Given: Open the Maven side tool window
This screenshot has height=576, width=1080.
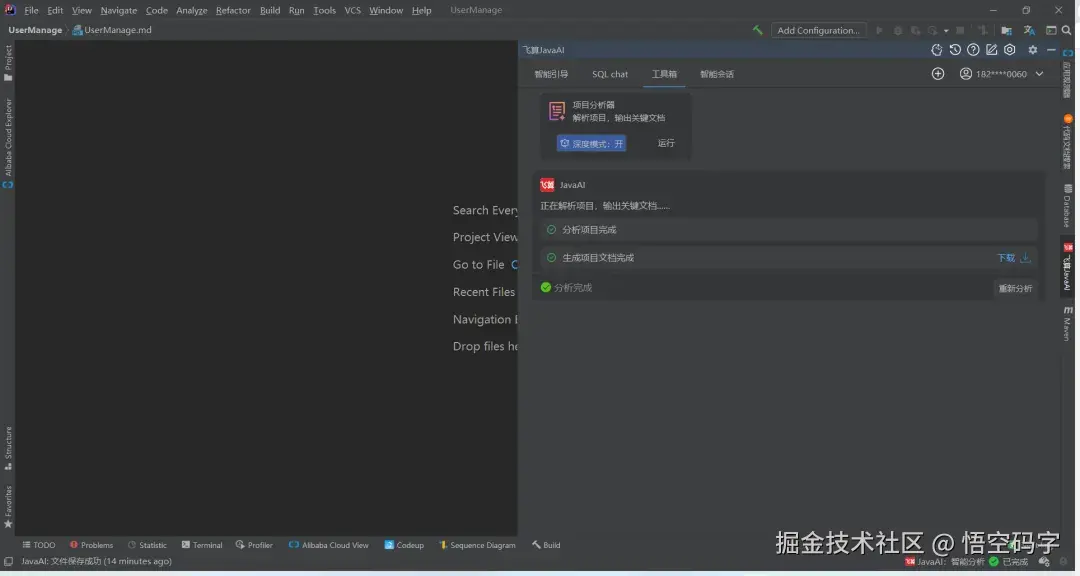Looking at the screenshot, I should pyautogui.click(x=1067, y=324).
